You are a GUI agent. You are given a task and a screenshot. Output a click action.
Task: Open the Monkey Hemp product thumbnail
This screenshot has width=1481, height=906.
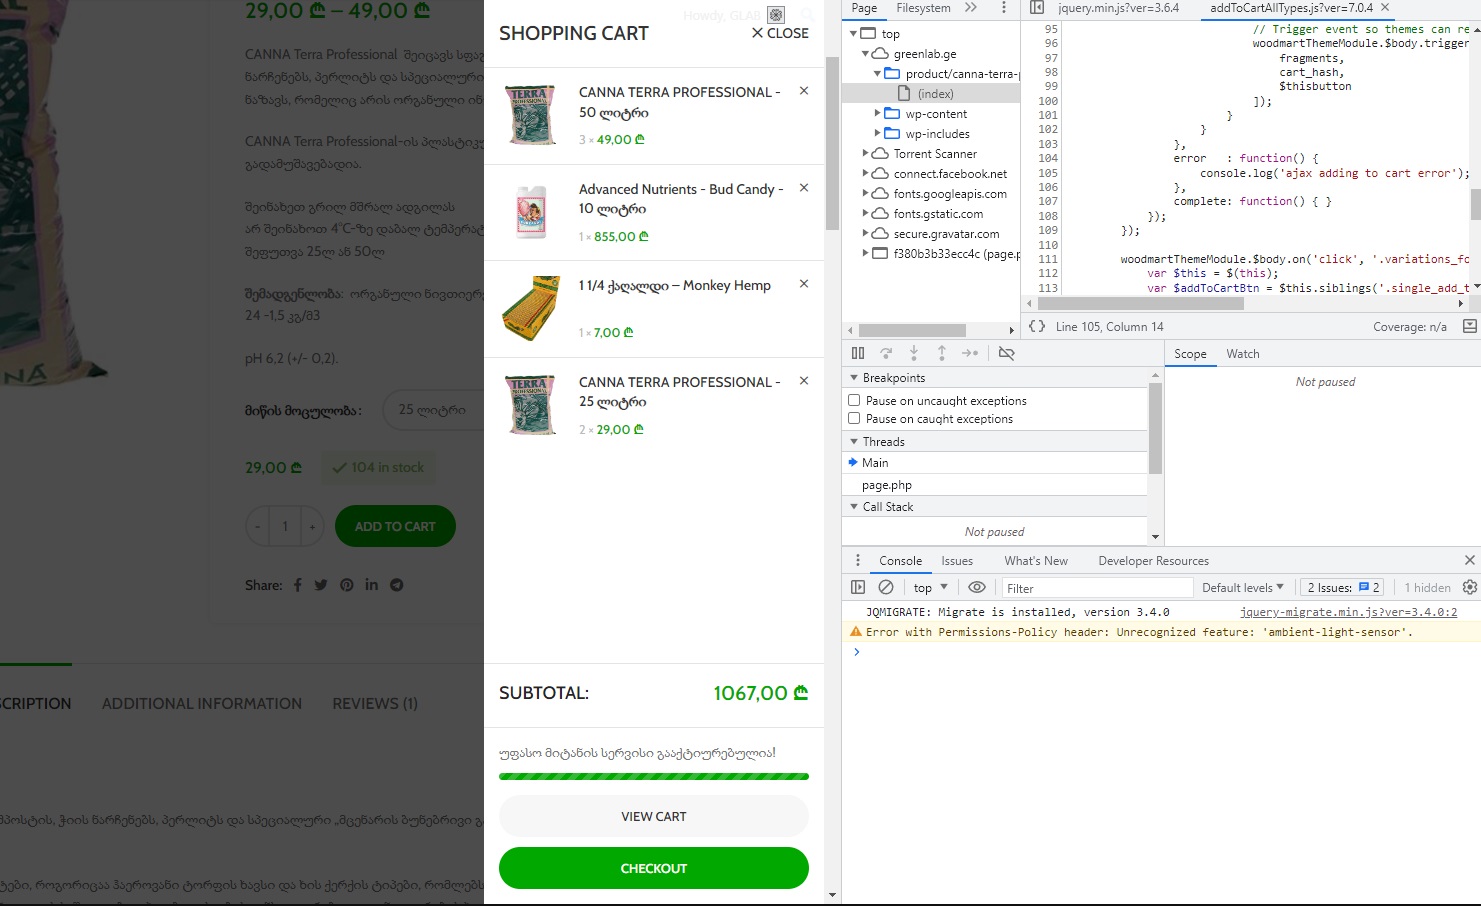531,308
